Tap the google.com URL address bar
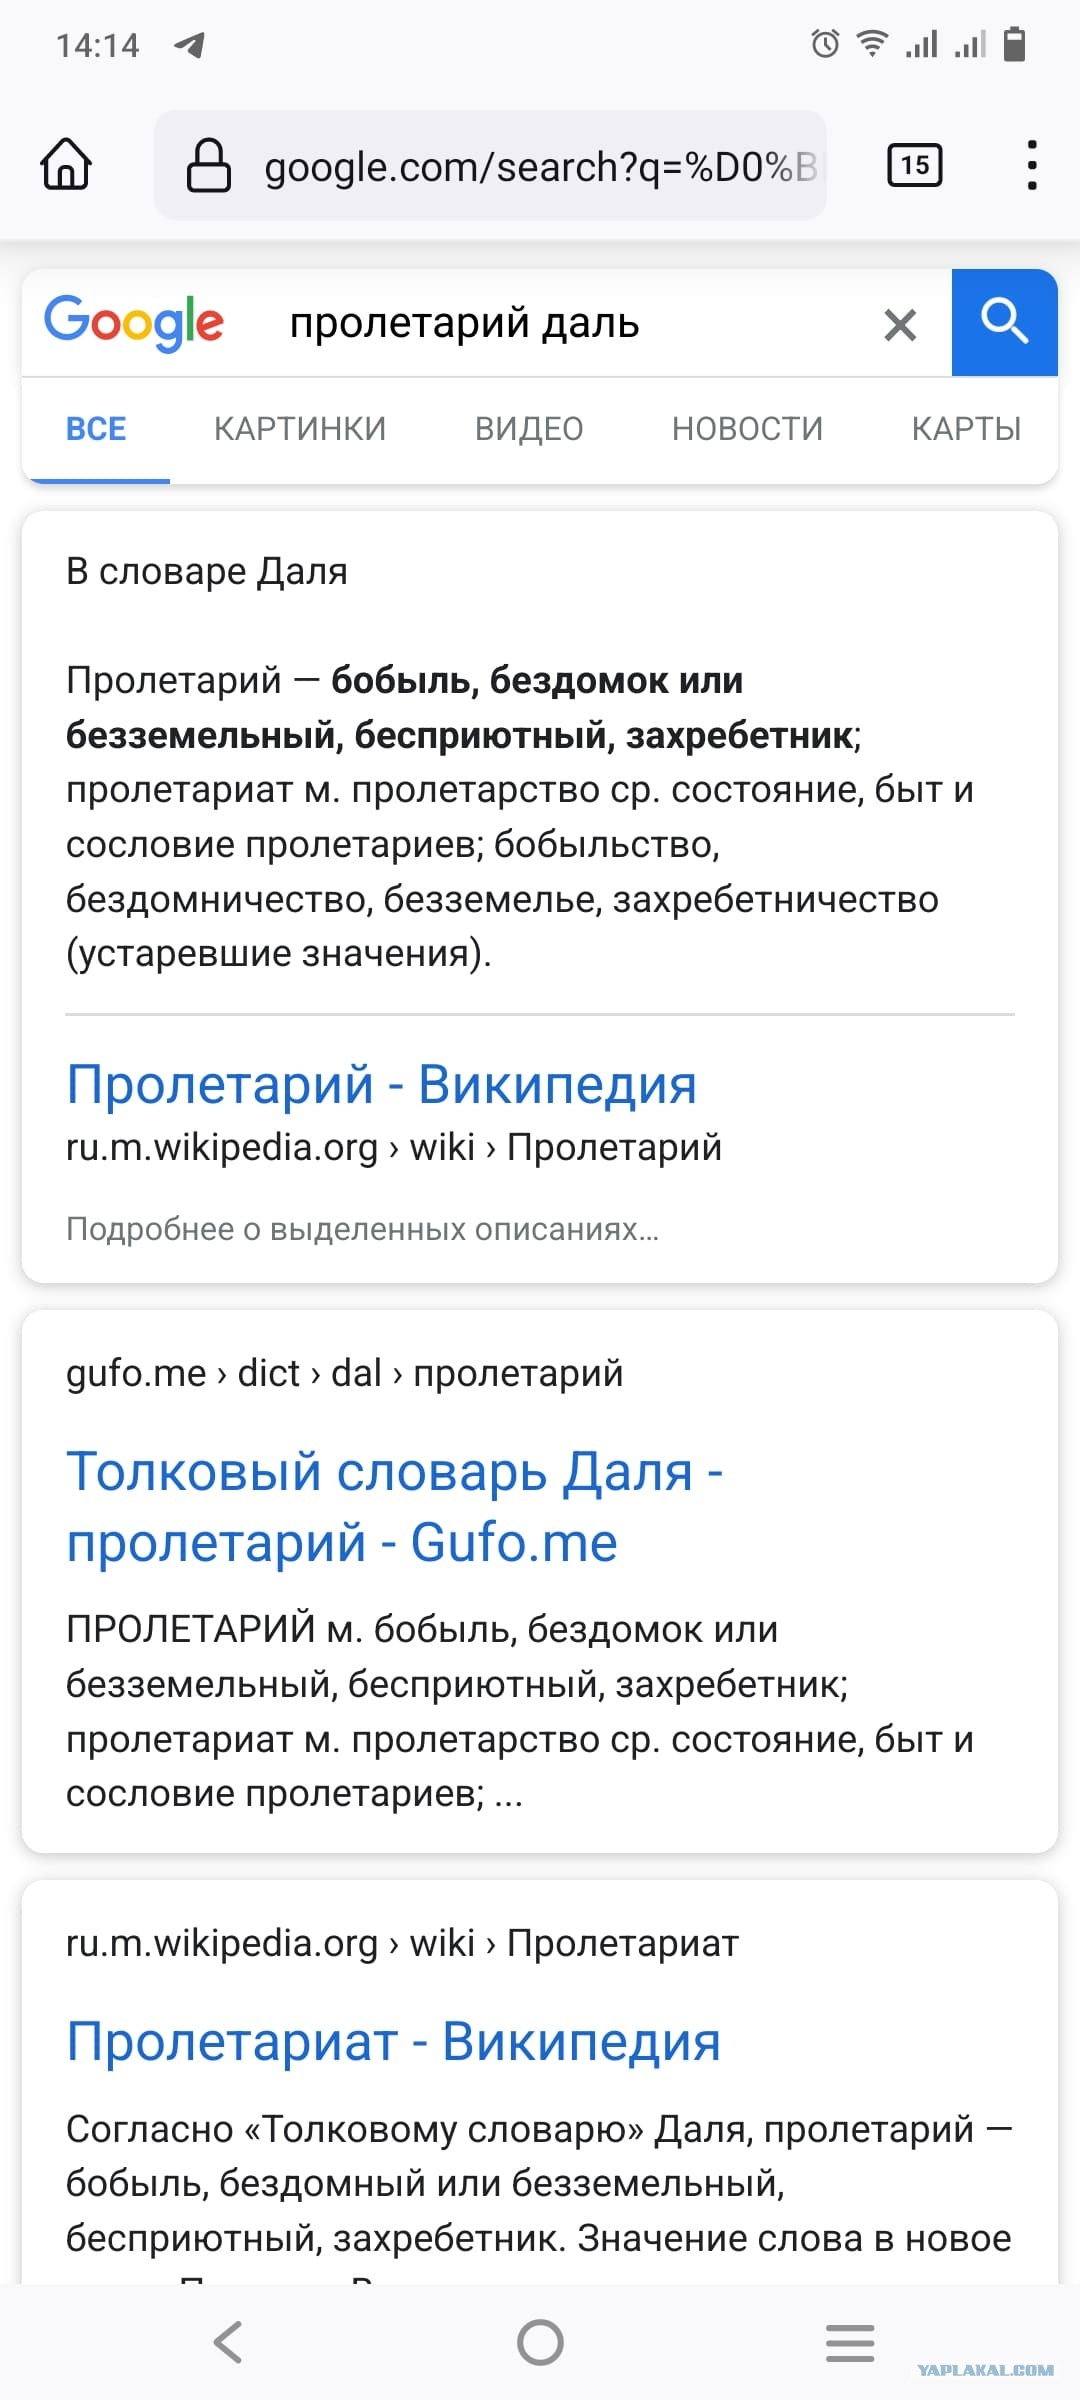This screenshot has width=1080, height=2400. 490,165
